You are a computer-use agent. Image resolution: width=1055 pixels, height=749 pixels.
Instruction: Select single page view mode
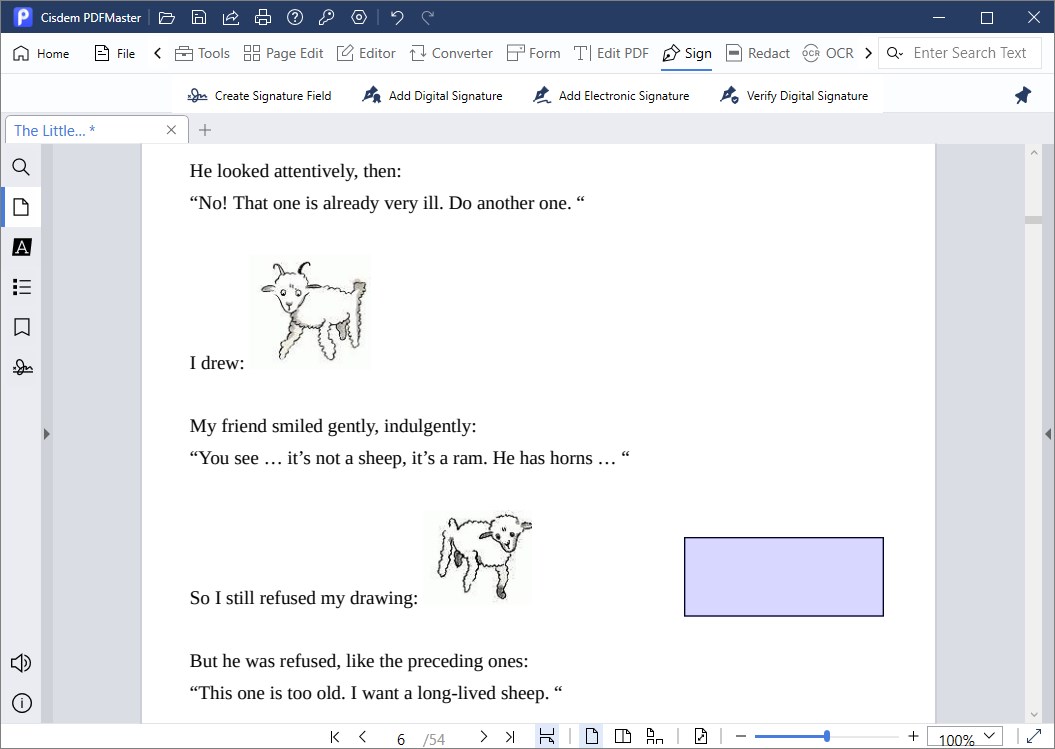tap(591, 736)
